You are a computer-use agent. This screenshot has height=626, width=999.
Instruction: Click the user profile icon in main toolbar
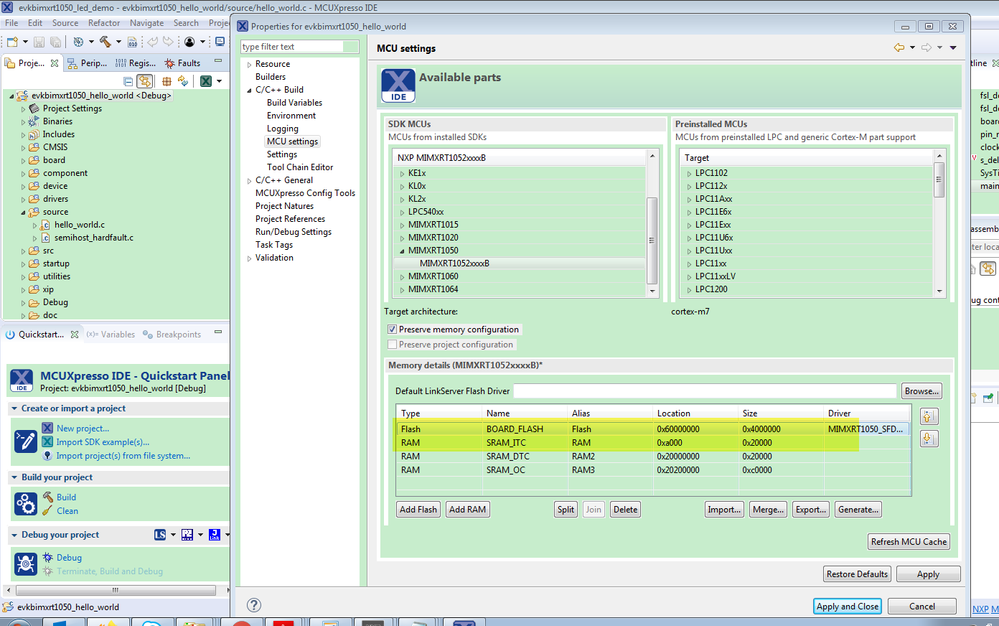pos(190,42)
